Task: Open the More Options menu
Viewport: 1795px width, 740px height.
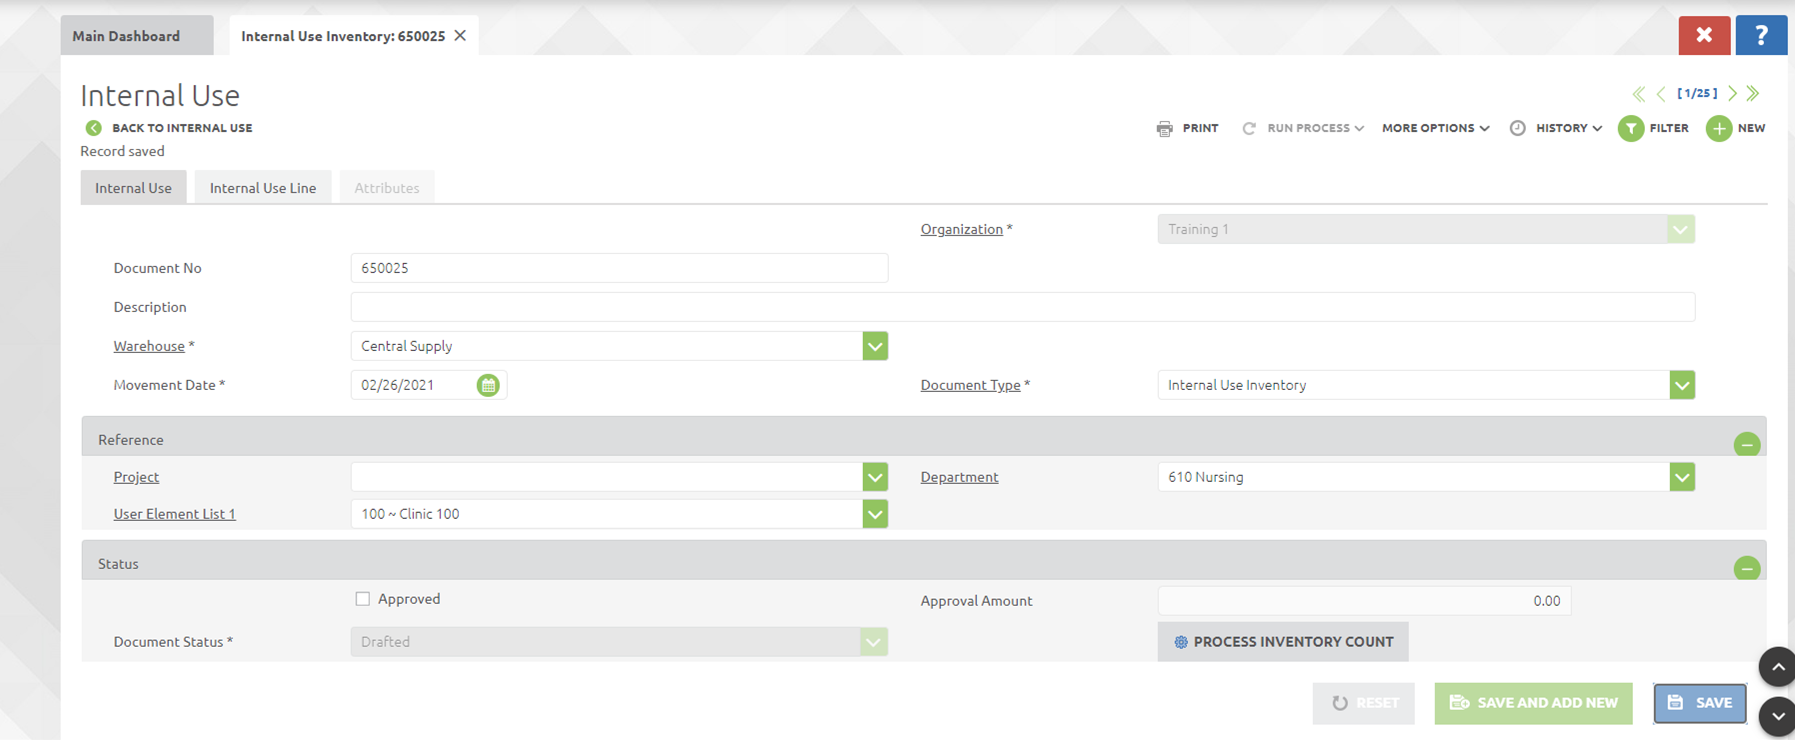Action: 1435,128
